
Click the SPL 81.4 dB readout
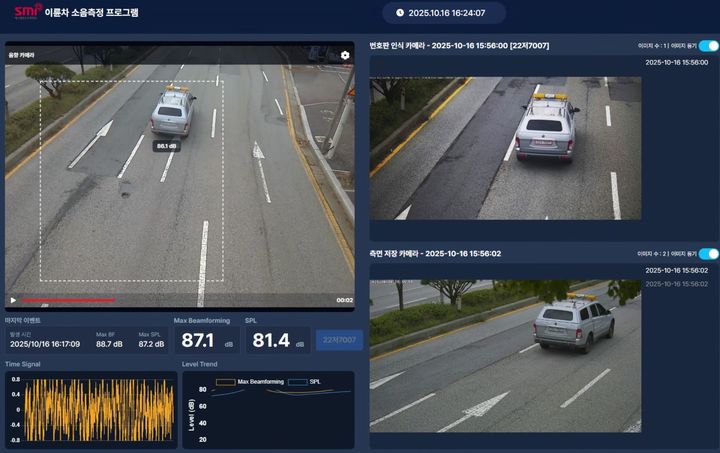pos(271,341)
